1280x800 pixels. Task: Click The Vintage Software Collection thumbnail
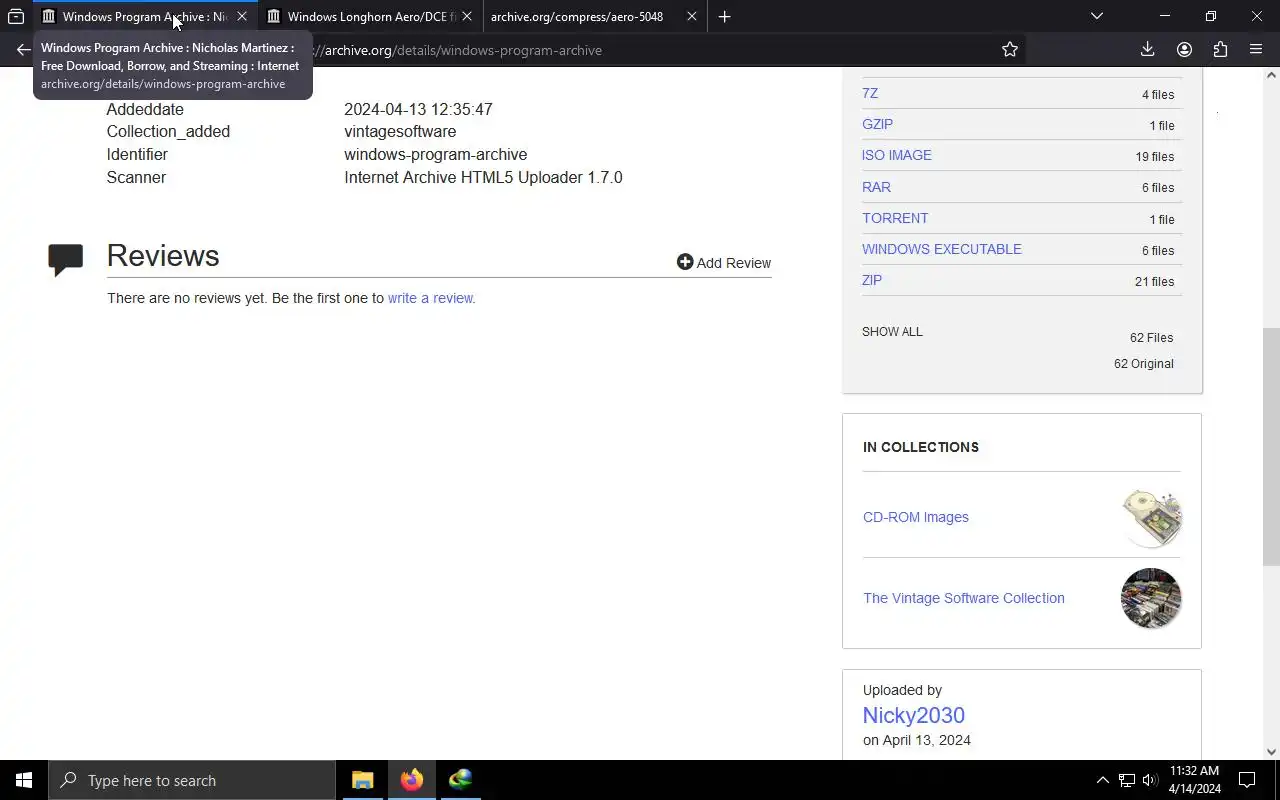[x=1151, y=598]
